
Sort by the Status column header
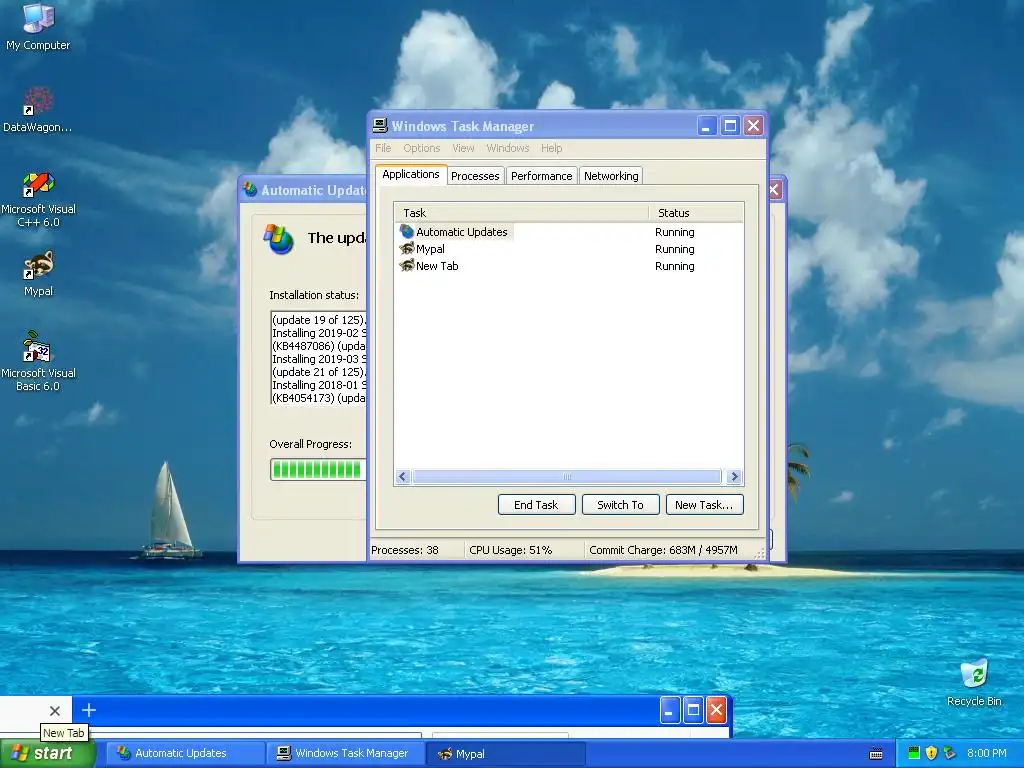pos(696,213)
